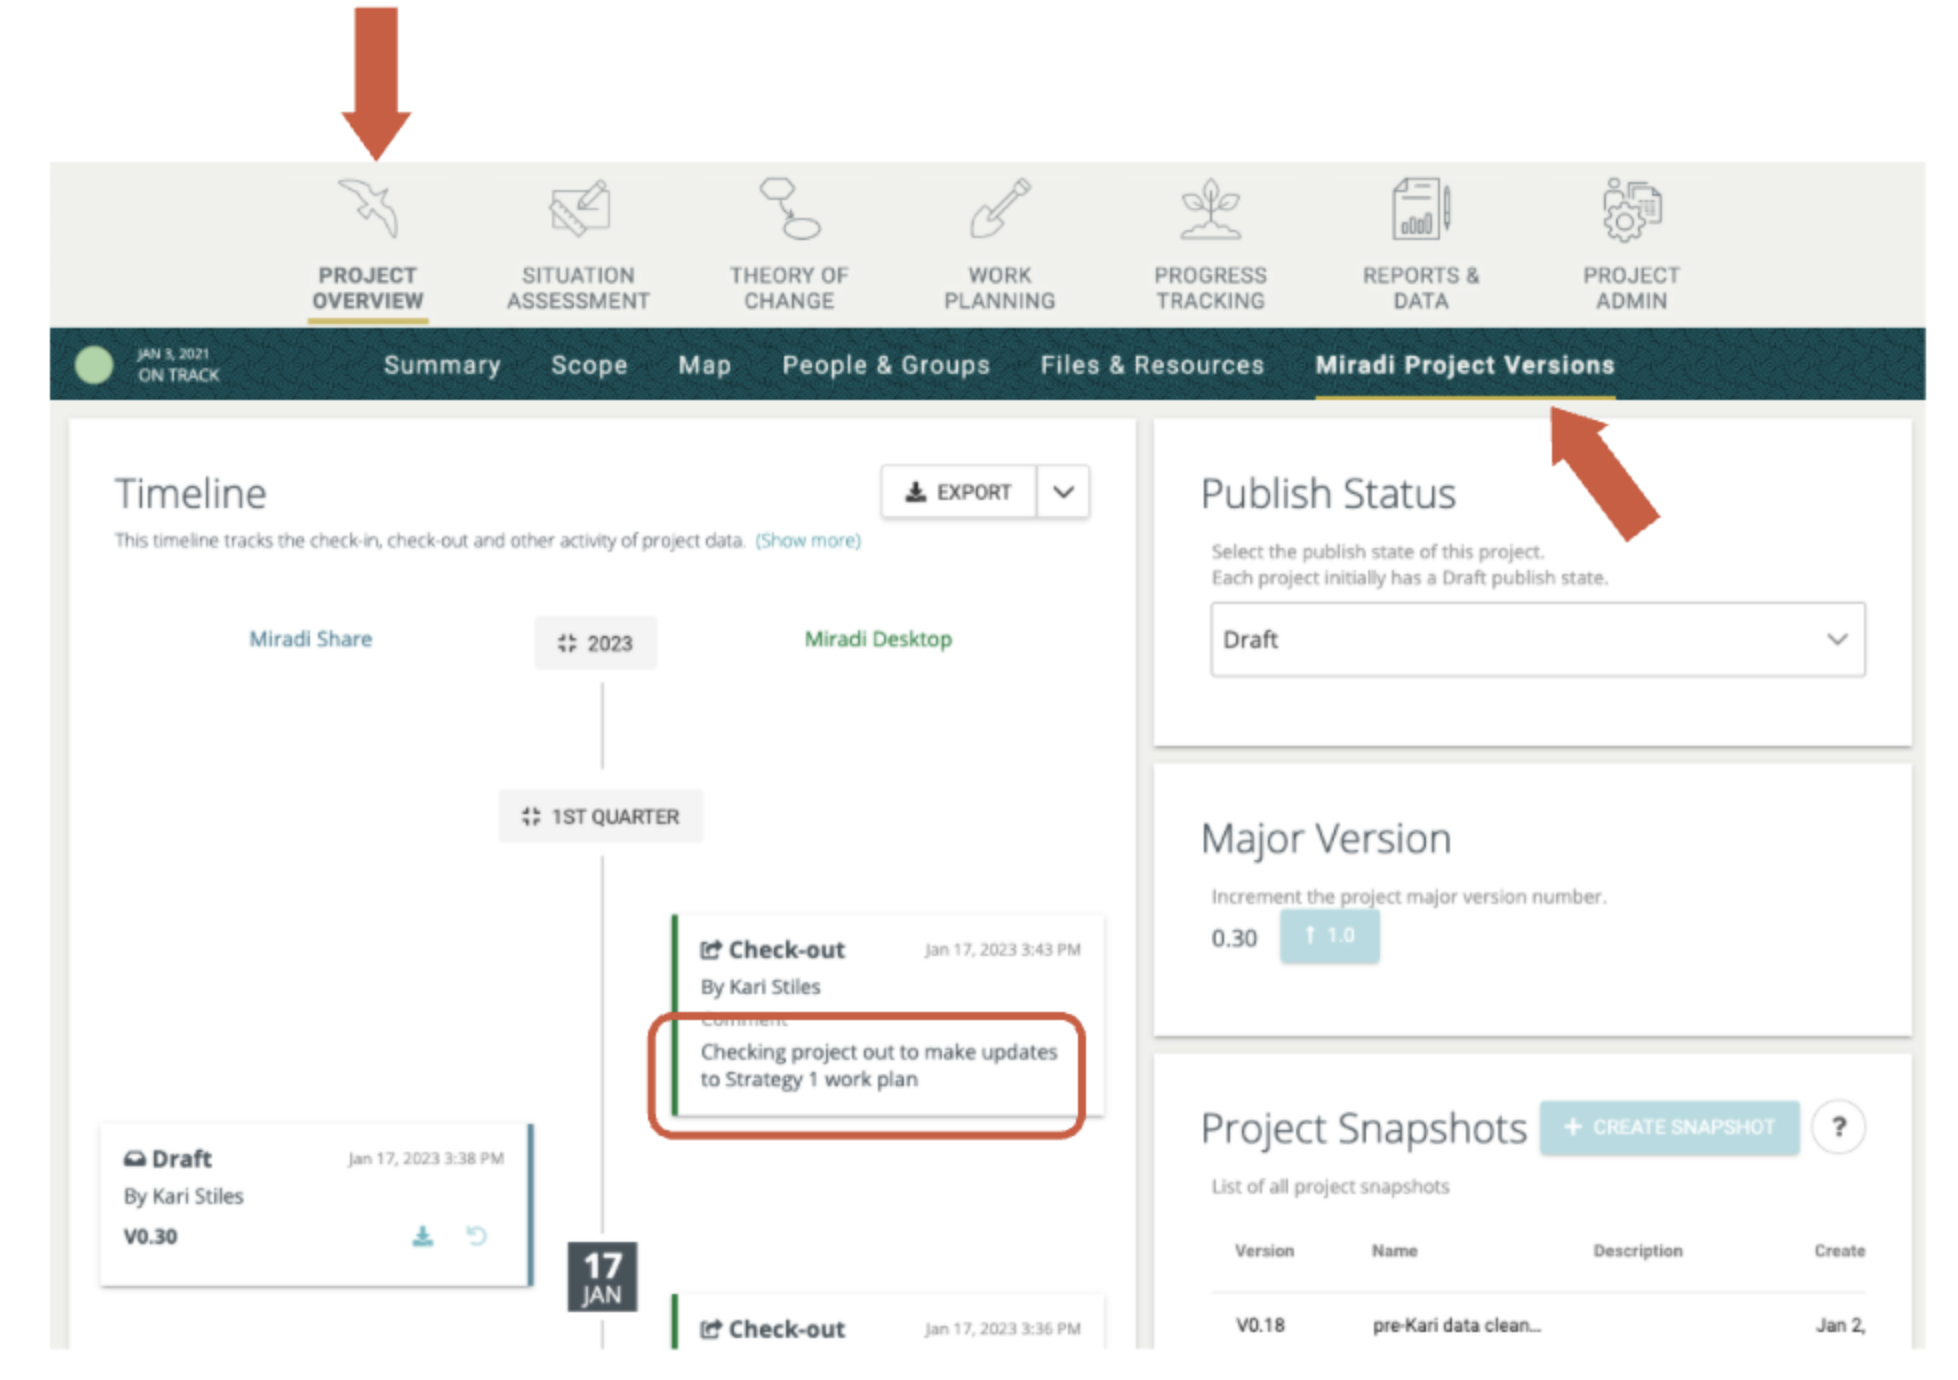The image size is (1958, 1380).
Task: Select the Project Overview bird icon
Action: [370, 207]
